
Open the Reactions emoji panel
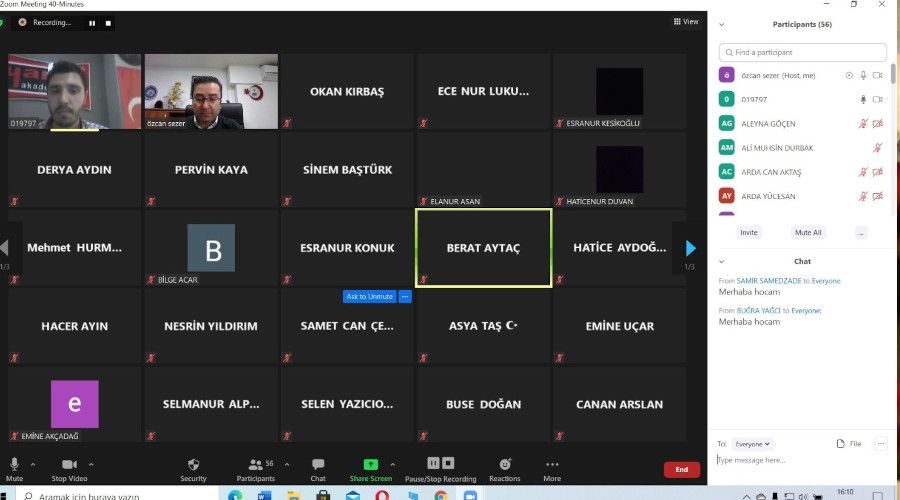coord(505,465)
